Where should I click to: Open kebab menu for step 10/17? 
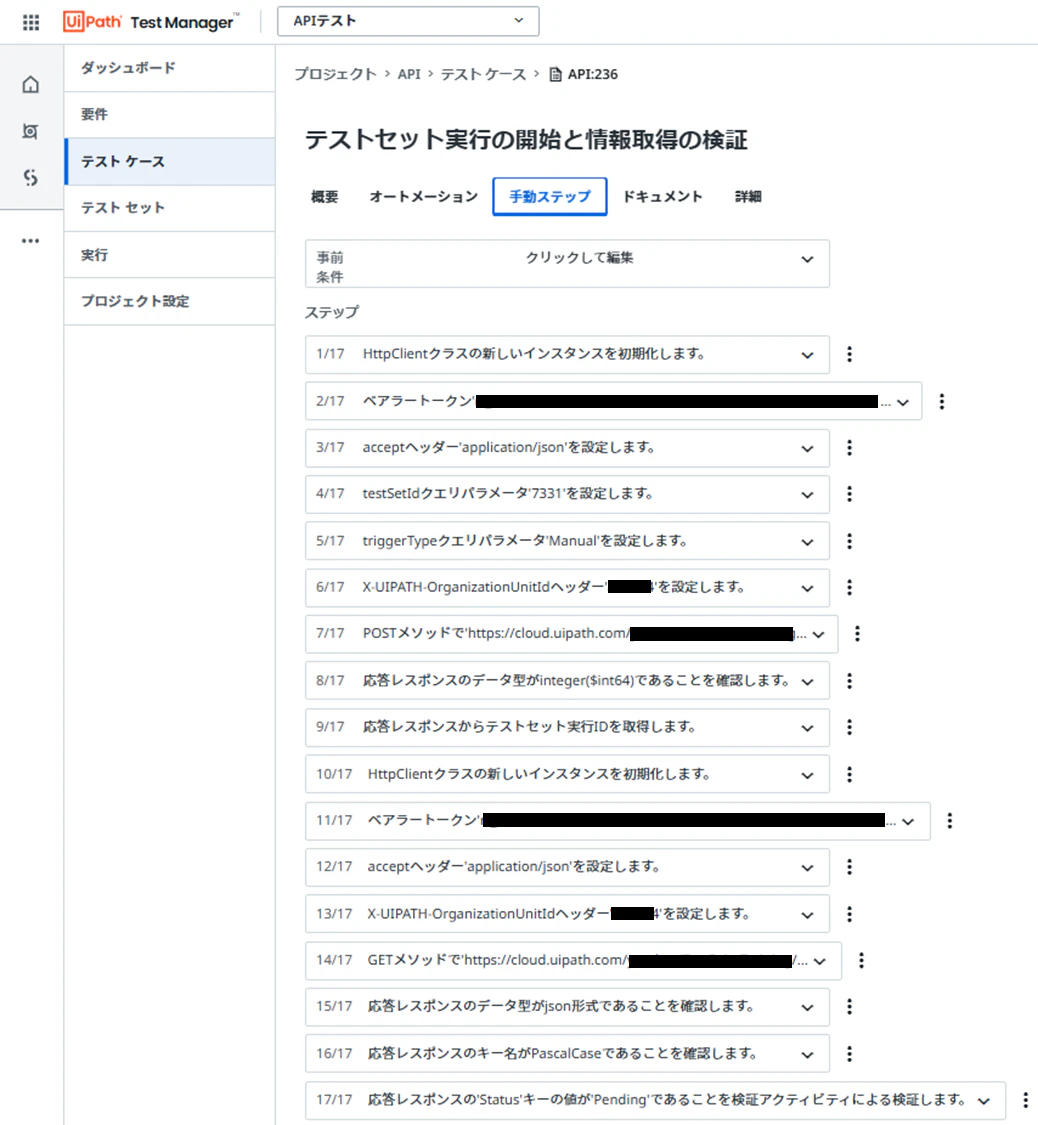(849, 774)
